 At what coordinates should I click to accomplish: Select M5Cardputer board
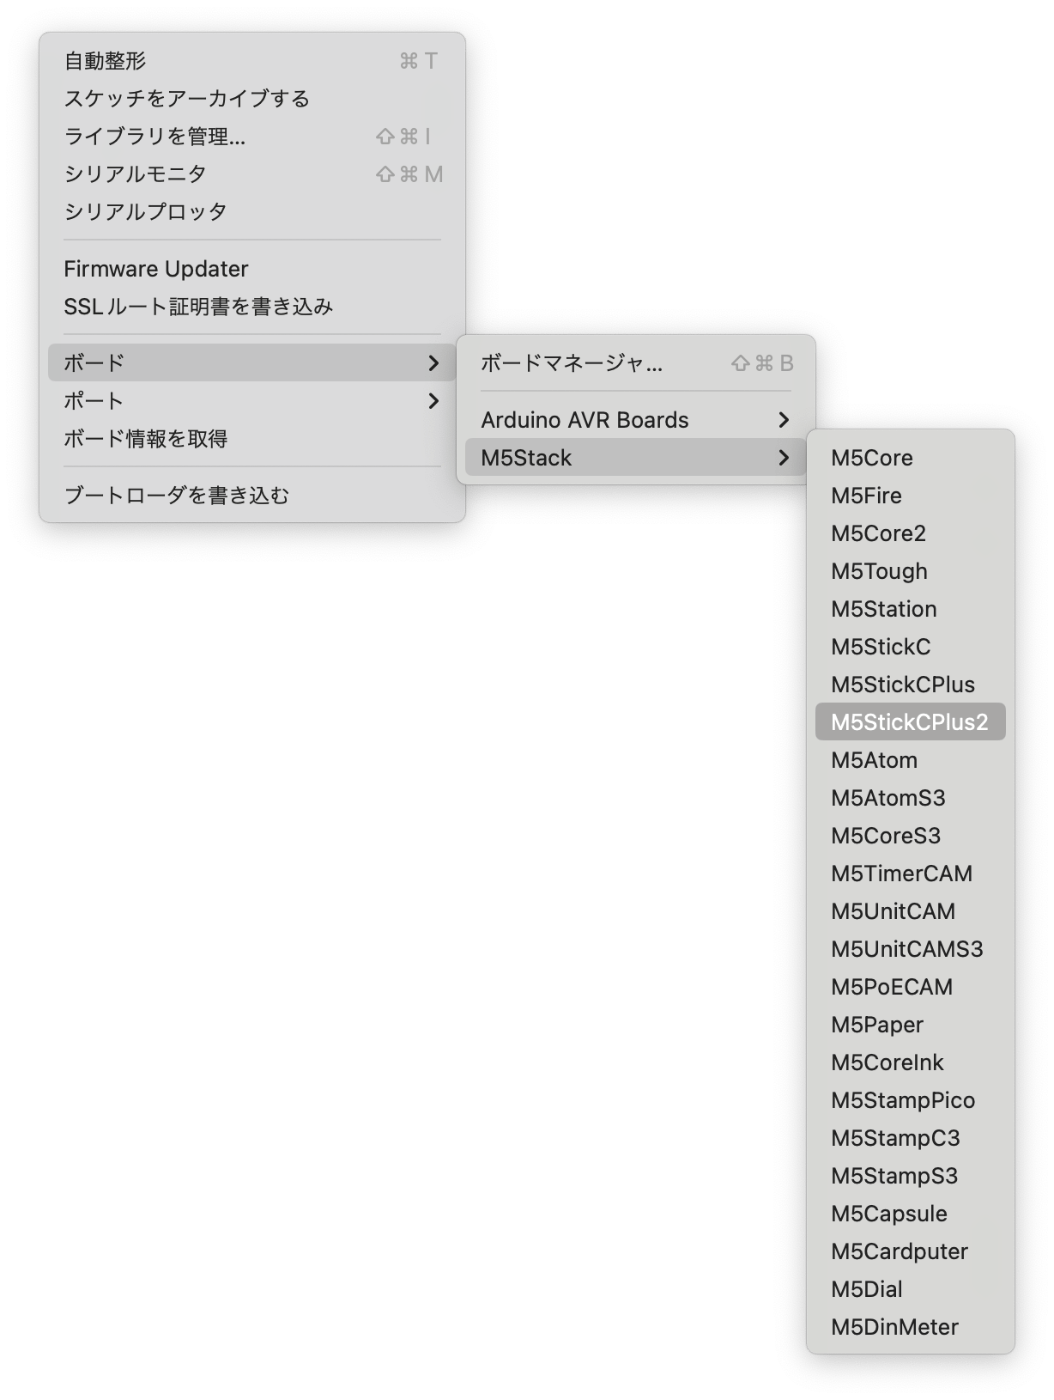(910, 1252)
